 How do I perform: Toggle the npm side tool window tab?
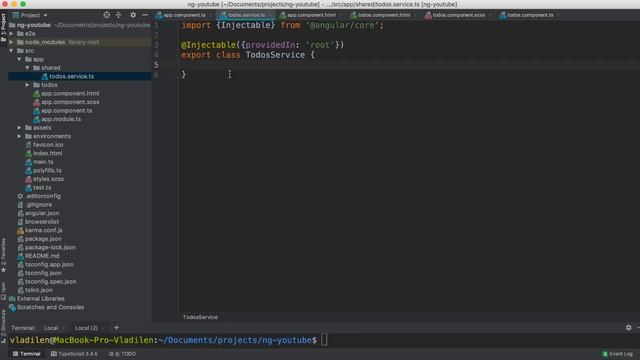pos(3,291)
